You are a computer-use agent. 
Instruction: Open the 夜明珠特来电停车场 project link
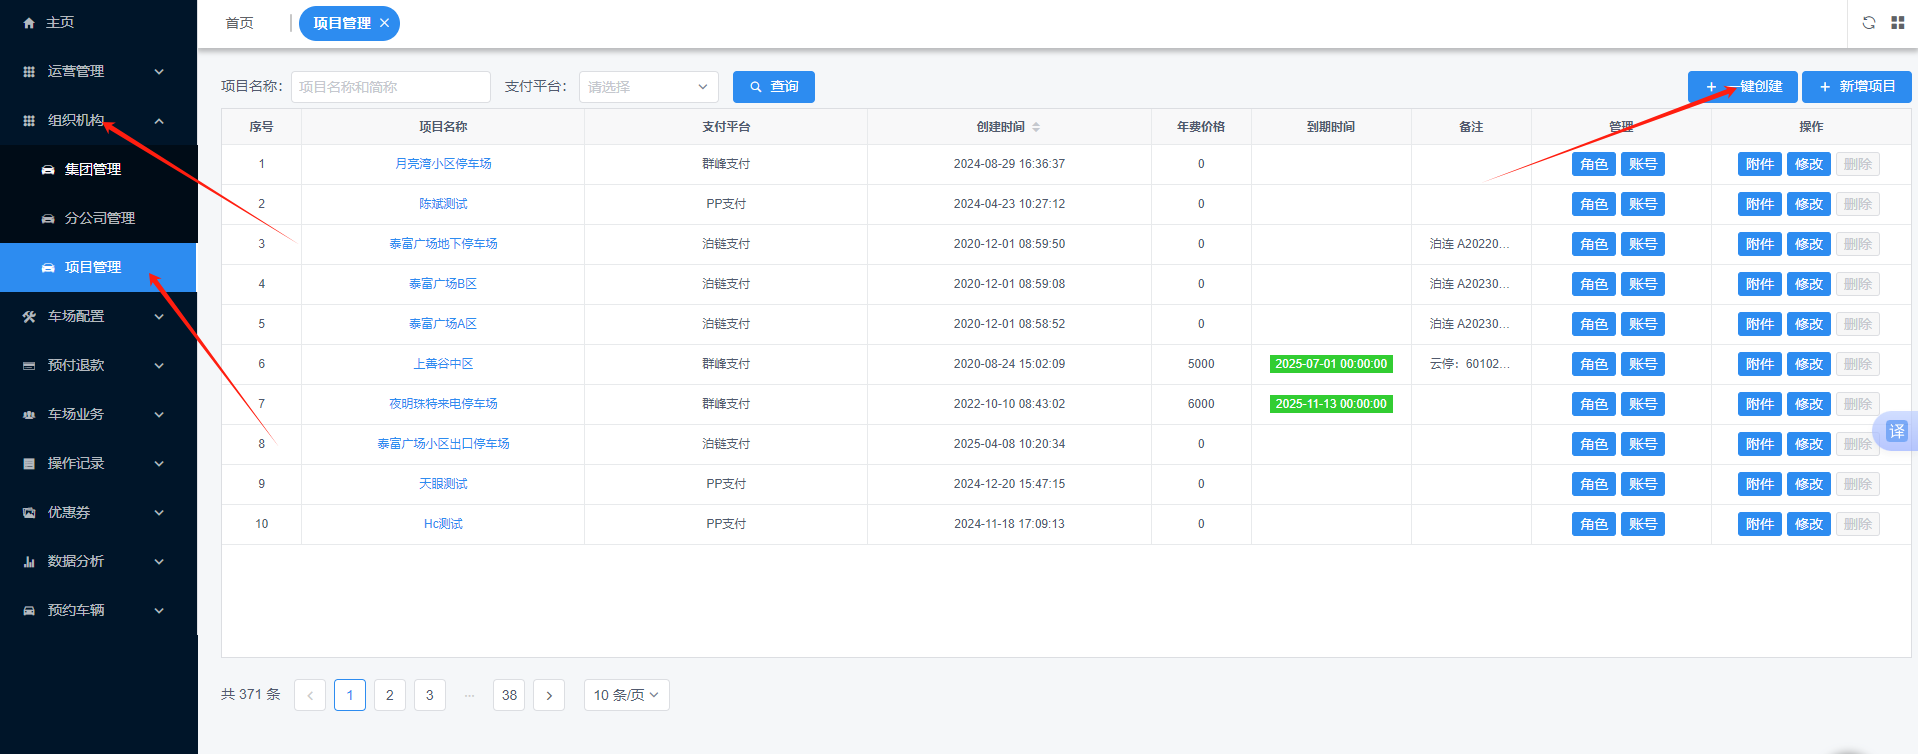(x=443, y=404)
